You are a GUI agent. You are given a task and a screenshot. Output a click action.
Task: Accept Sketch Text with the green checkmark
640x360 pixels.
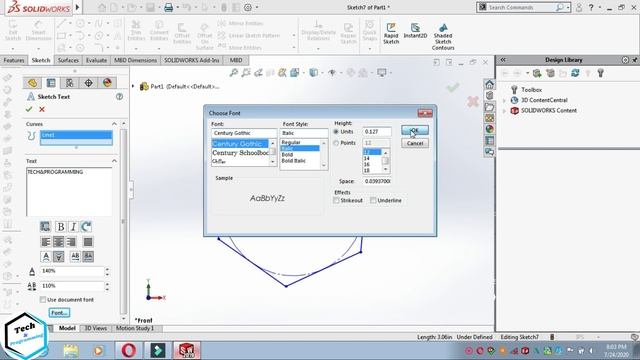click(29, 109)
